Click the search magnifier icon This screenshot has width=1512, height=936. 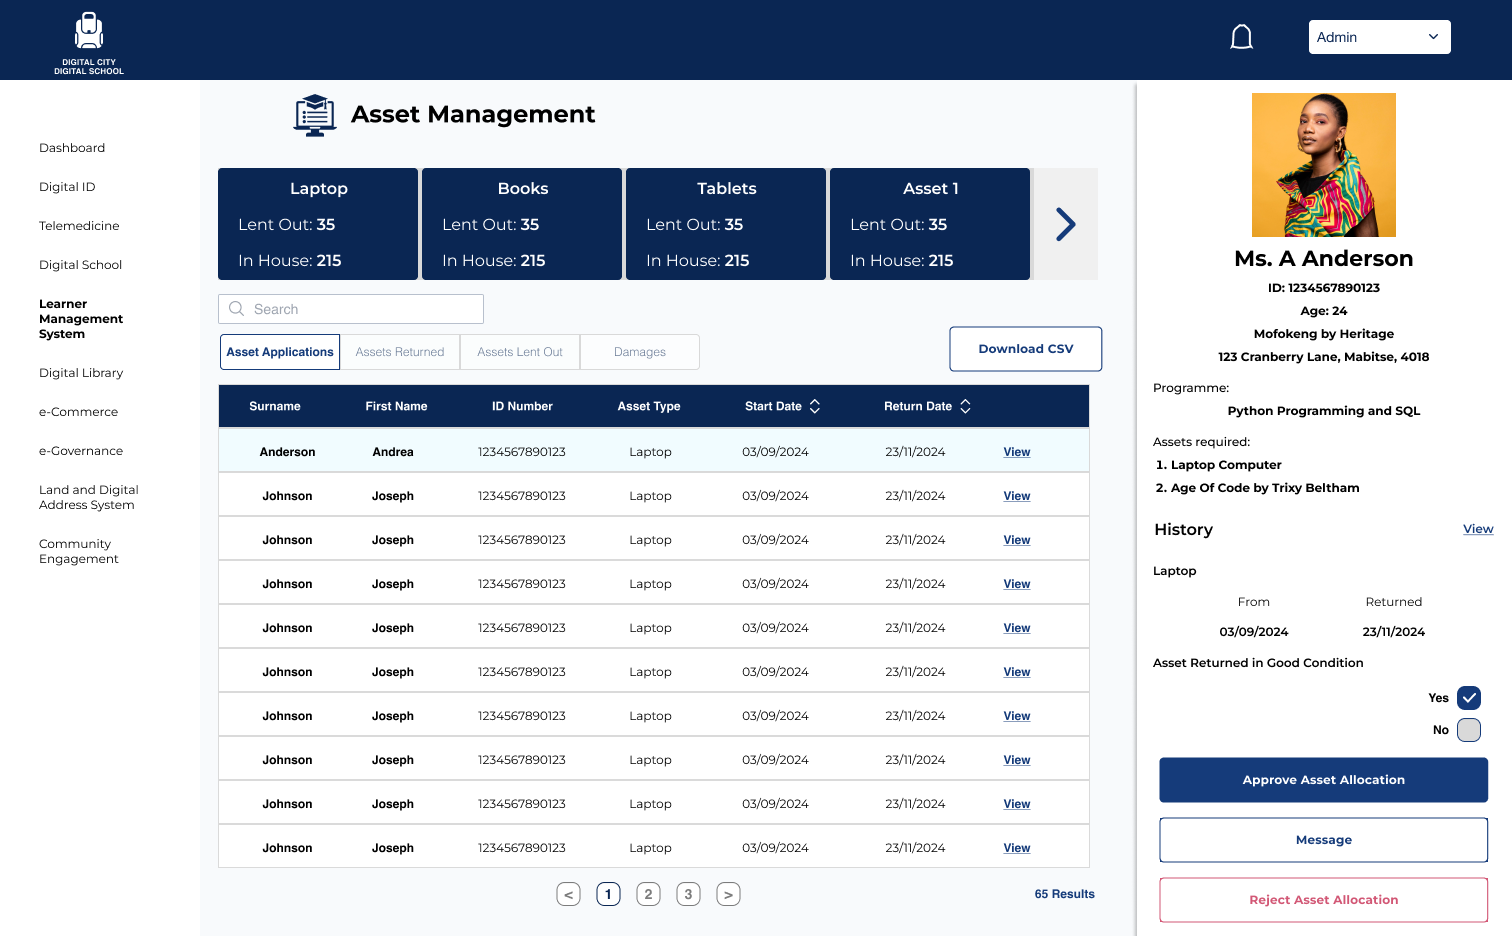[237, 309]
